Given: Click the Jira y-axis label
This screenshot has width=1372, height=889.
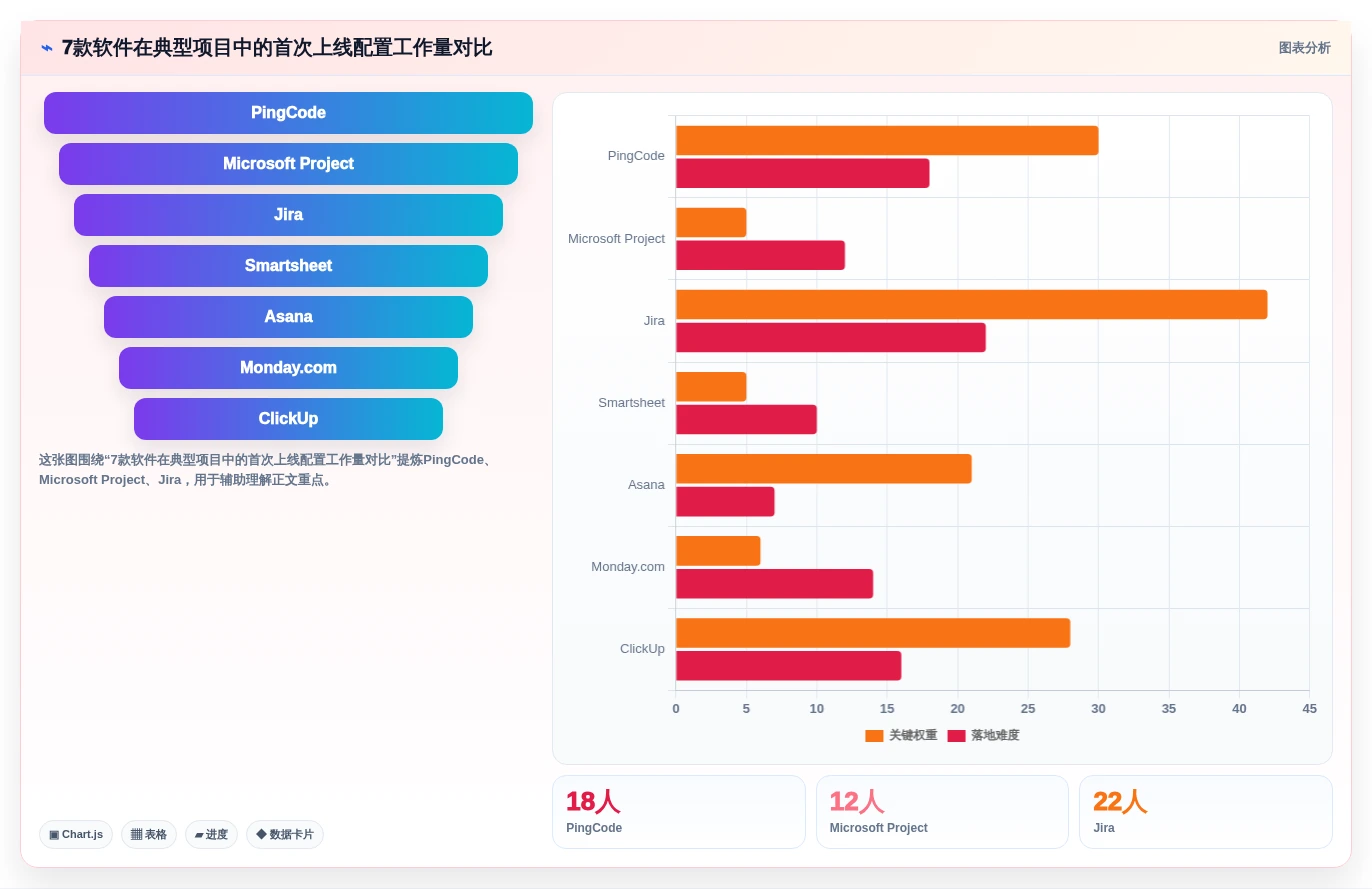Looking at the screenshot, I should click(x=654, y=321).
